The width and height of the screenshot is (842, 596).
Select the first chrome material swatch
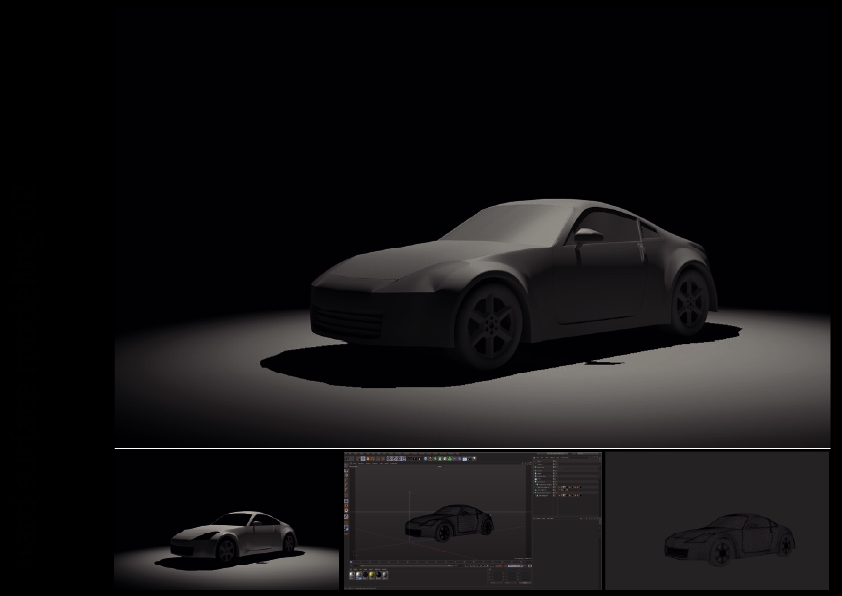pos(352,575)
